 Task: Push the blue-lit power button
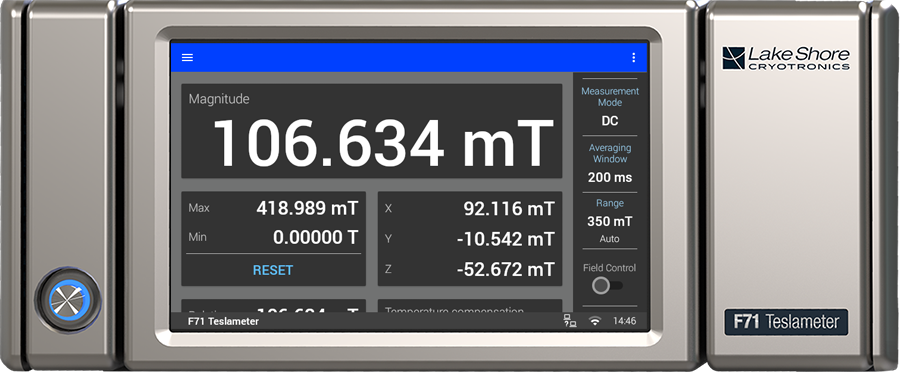pyautogui.click(x=68, y=300)
